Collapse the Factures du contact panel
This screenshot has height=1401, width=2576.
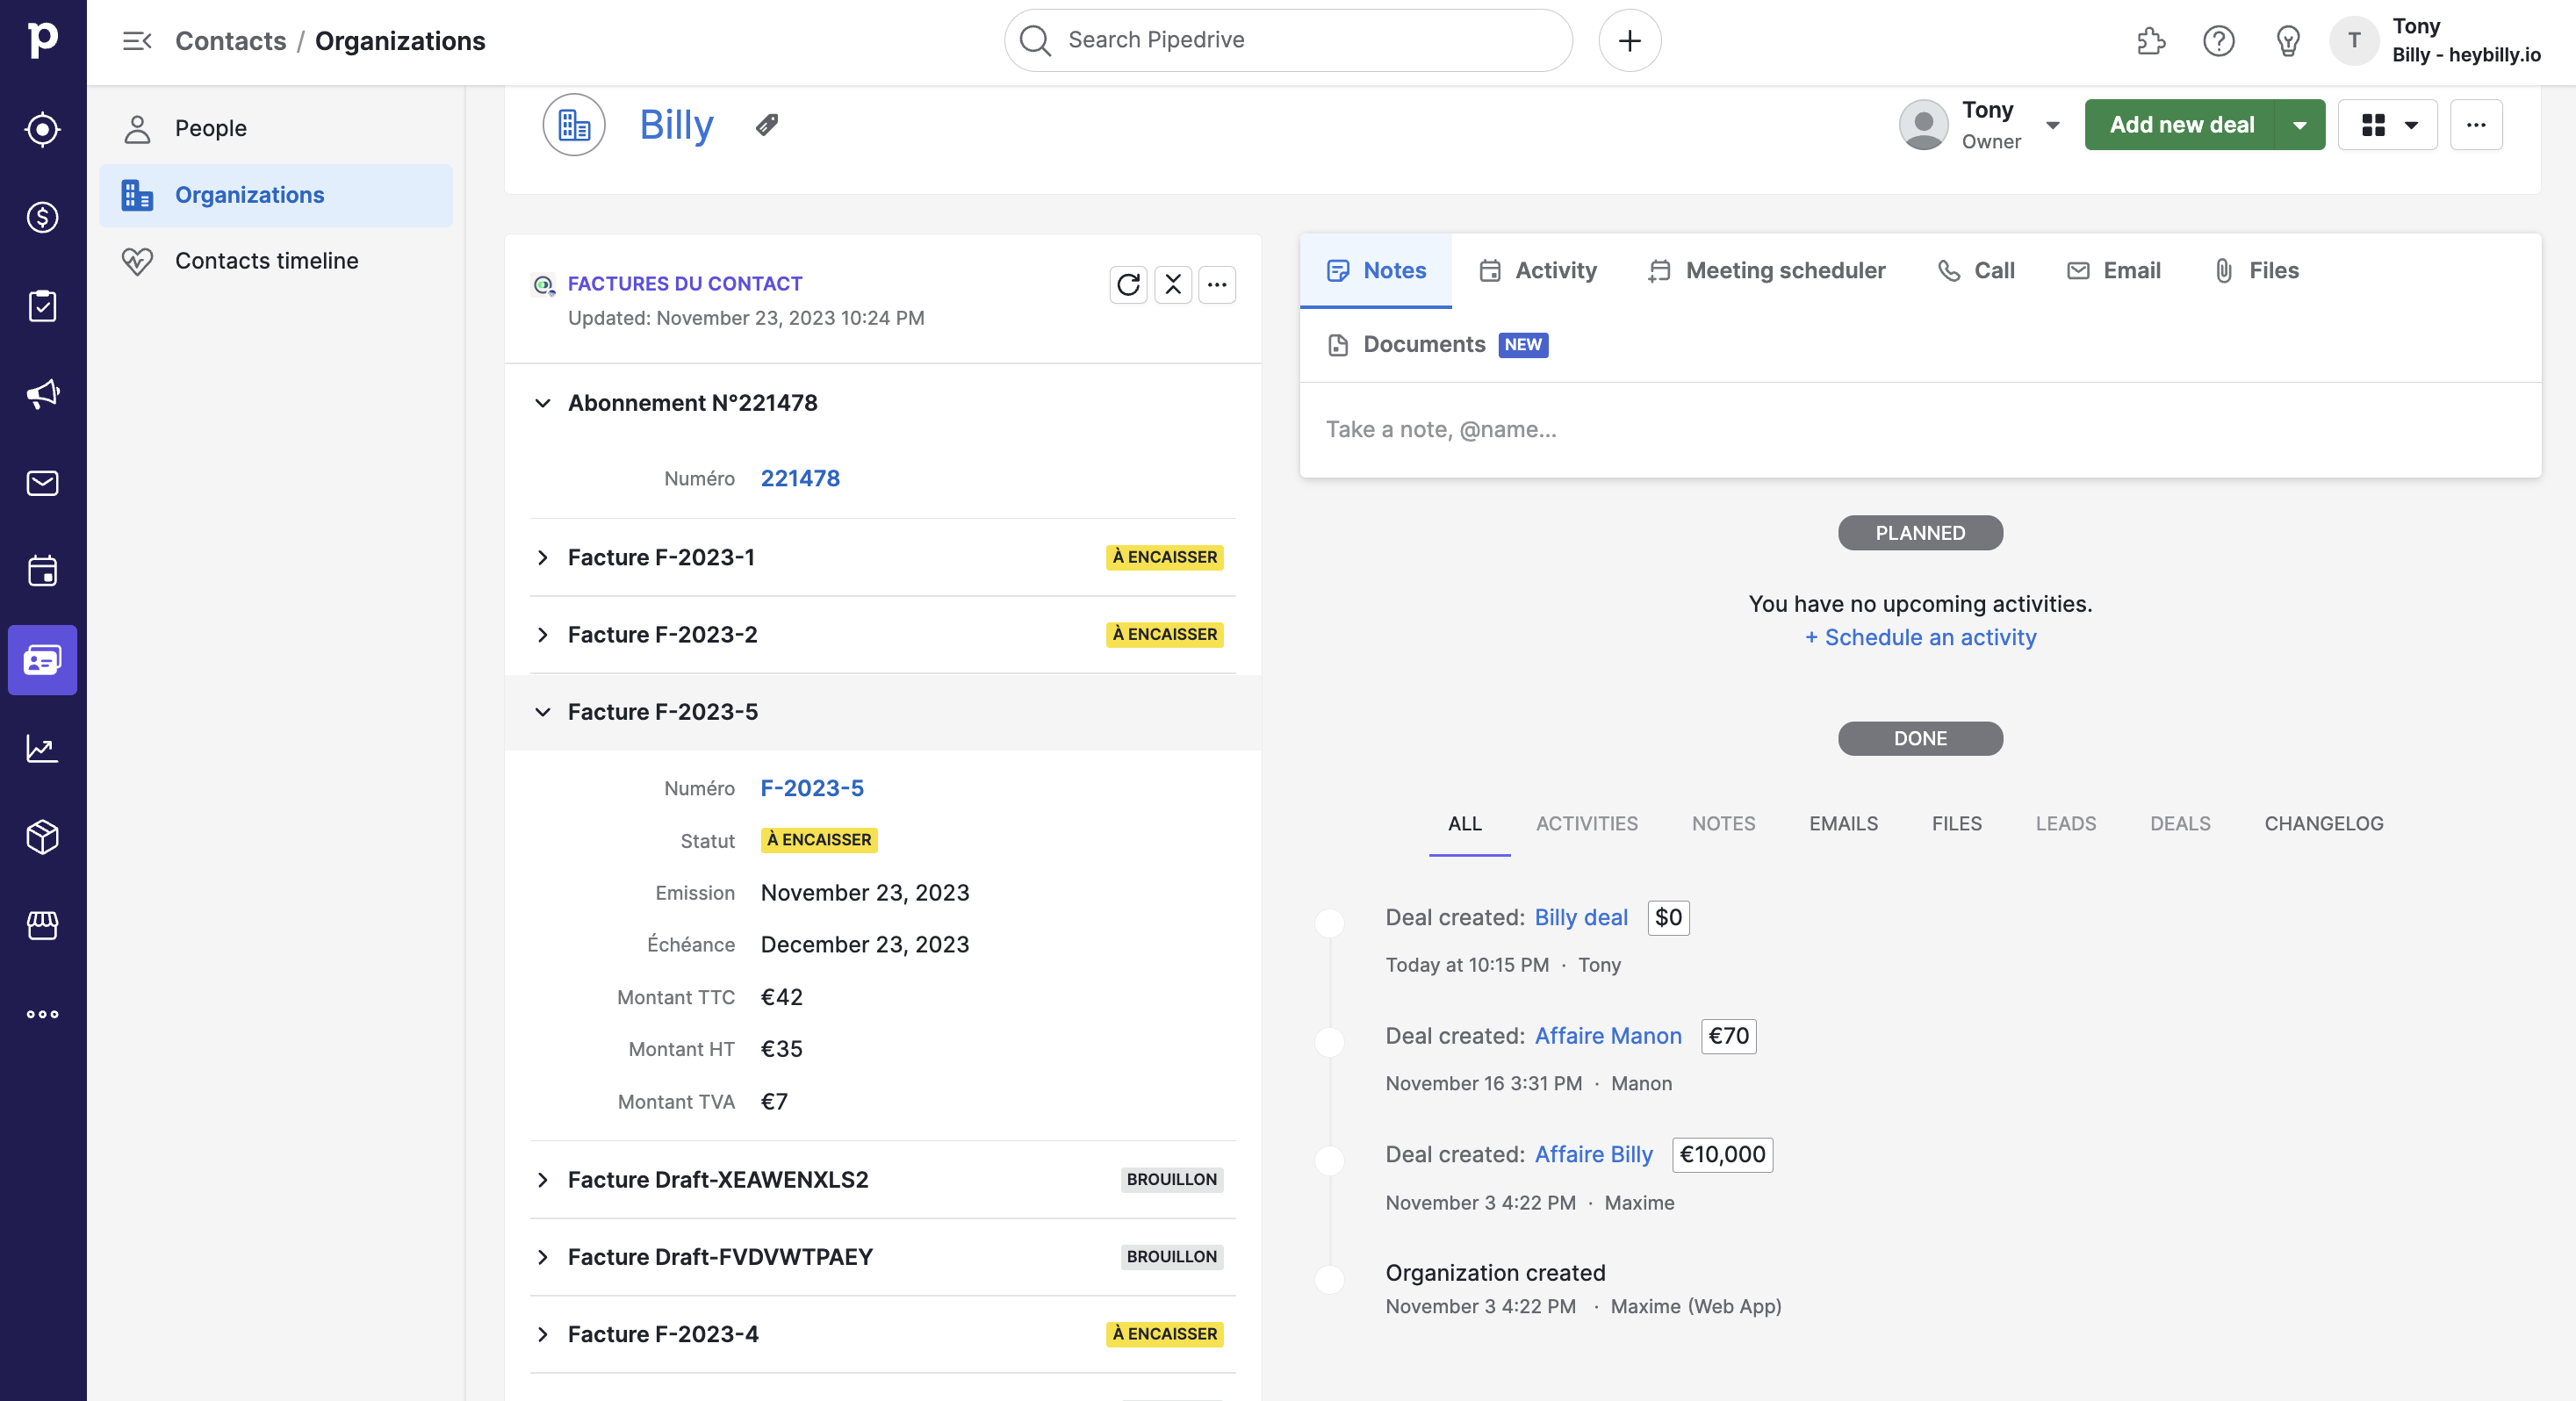[x=1173, y=285]
